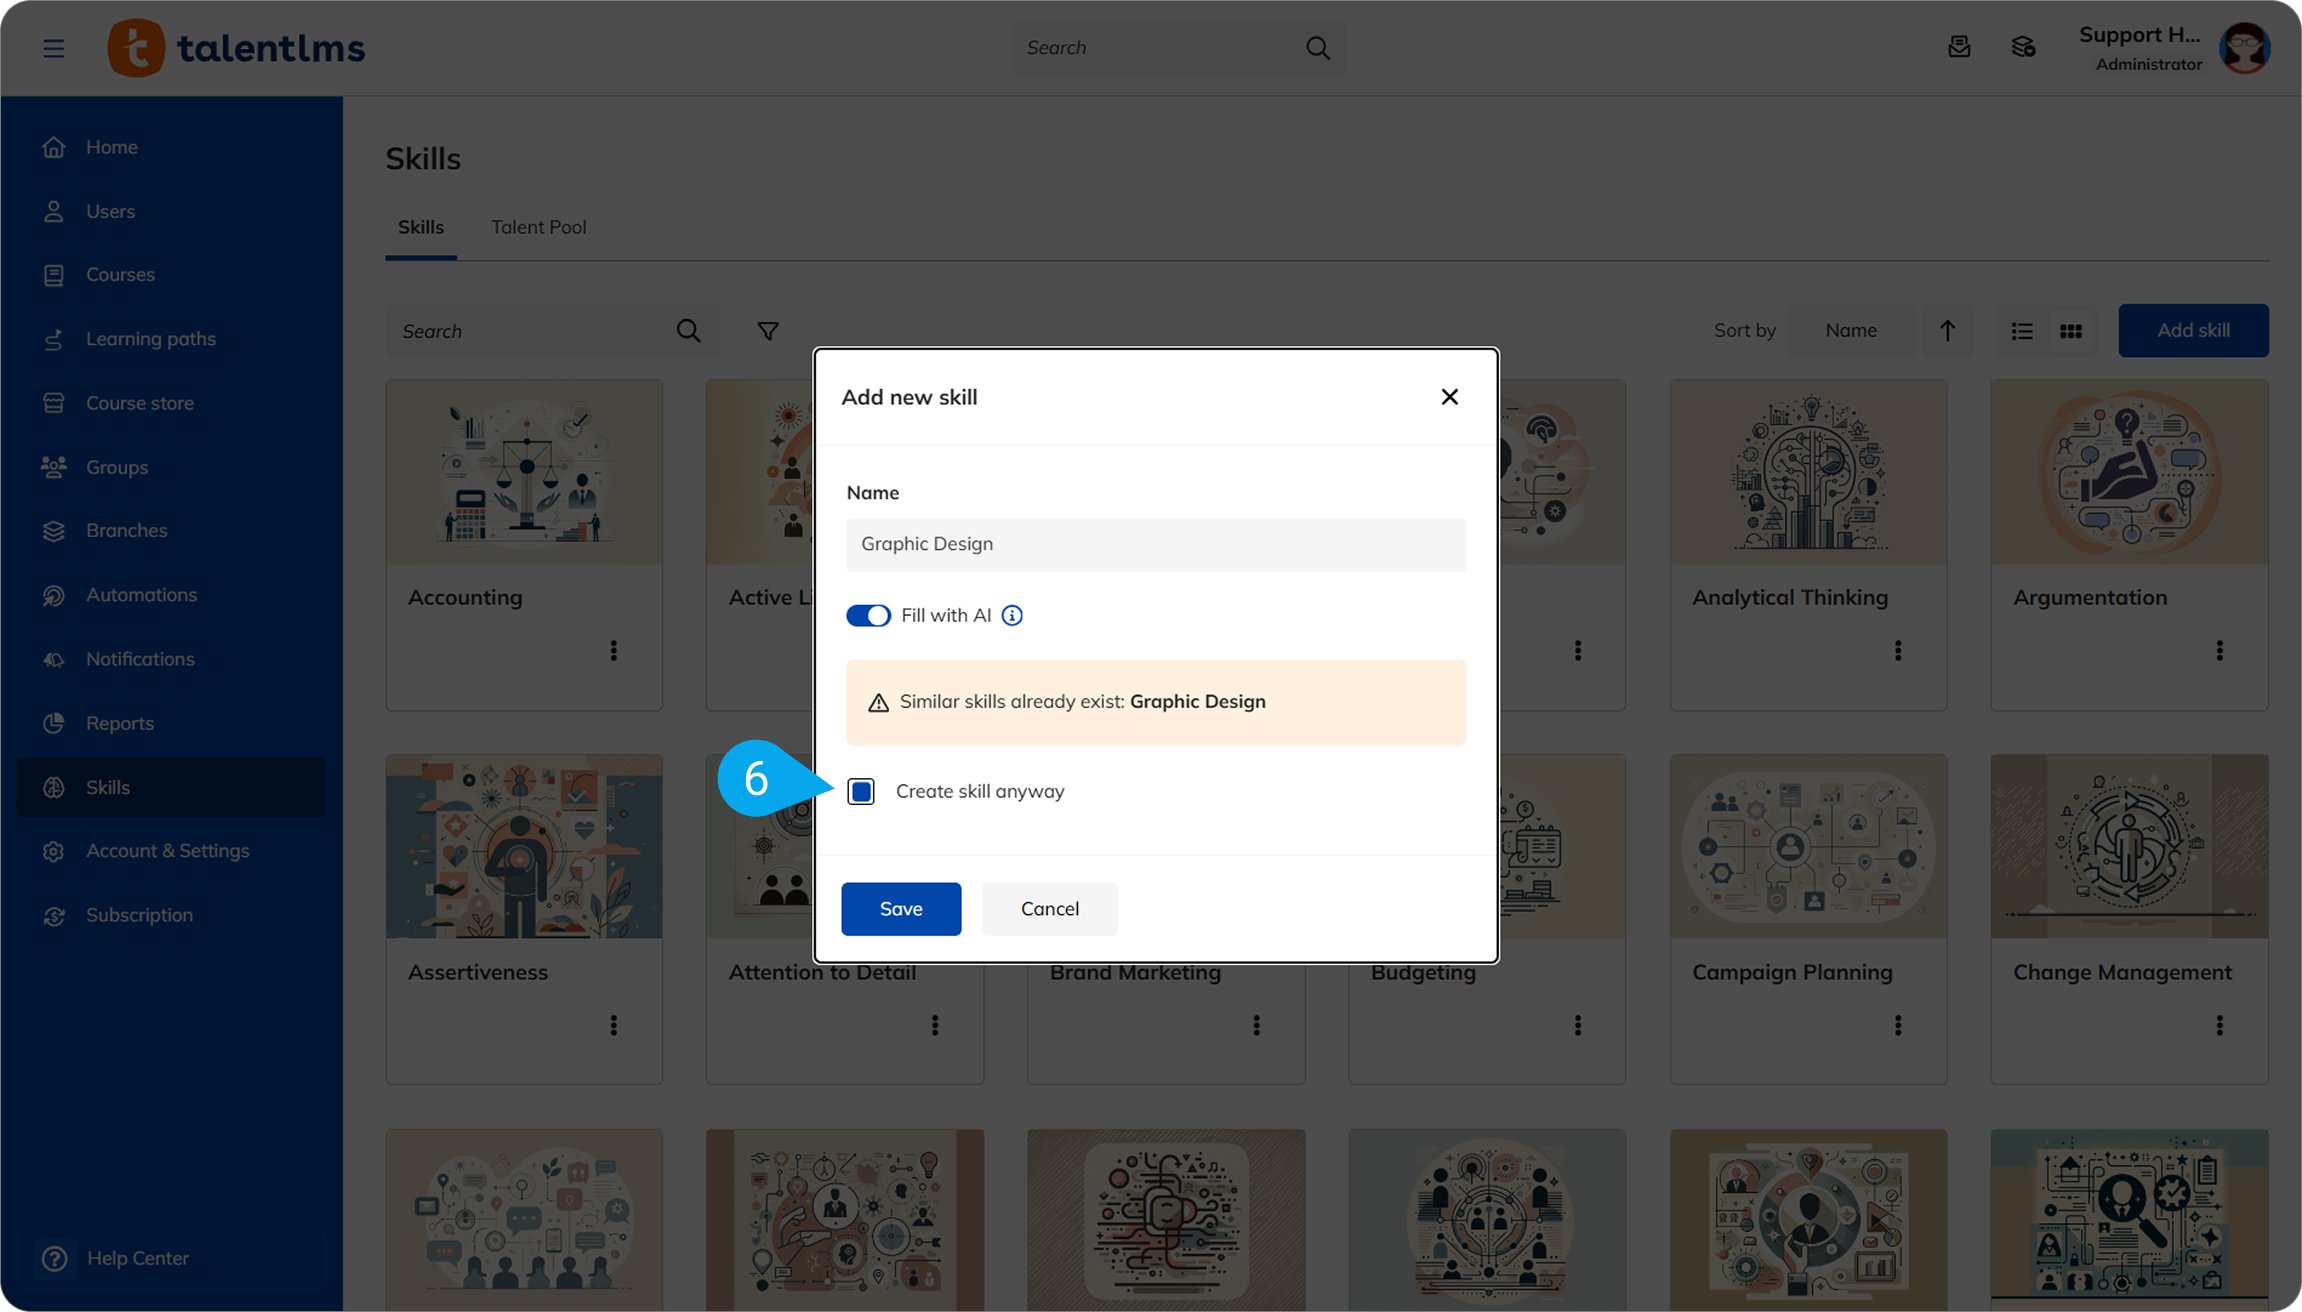Save the new skill
2302x1312 pixels.
coord(900,908)
